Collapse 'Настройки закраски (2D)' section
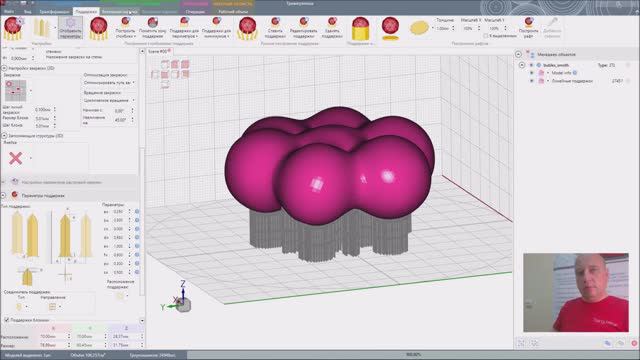The height and width of the screenshot is (360, 640). tap(4, 68)
